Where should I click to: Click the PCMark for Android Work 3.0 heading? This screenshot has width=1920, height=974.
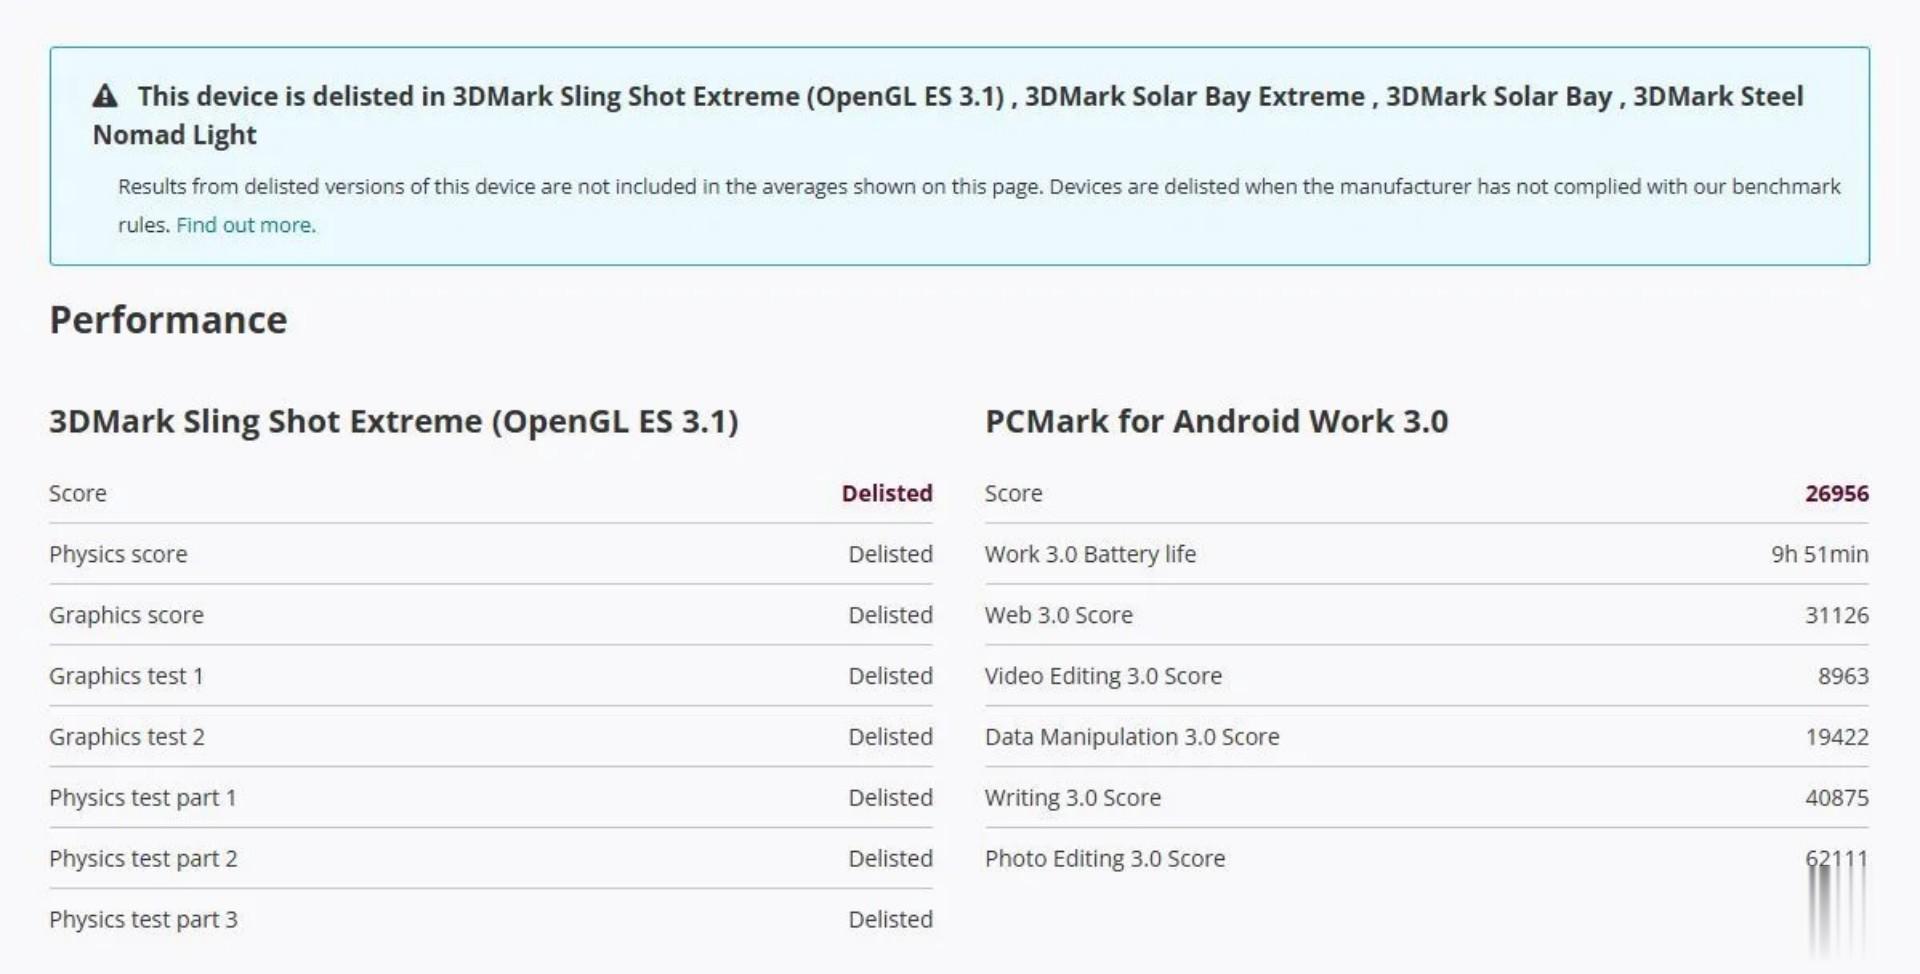click(1216, 421)
